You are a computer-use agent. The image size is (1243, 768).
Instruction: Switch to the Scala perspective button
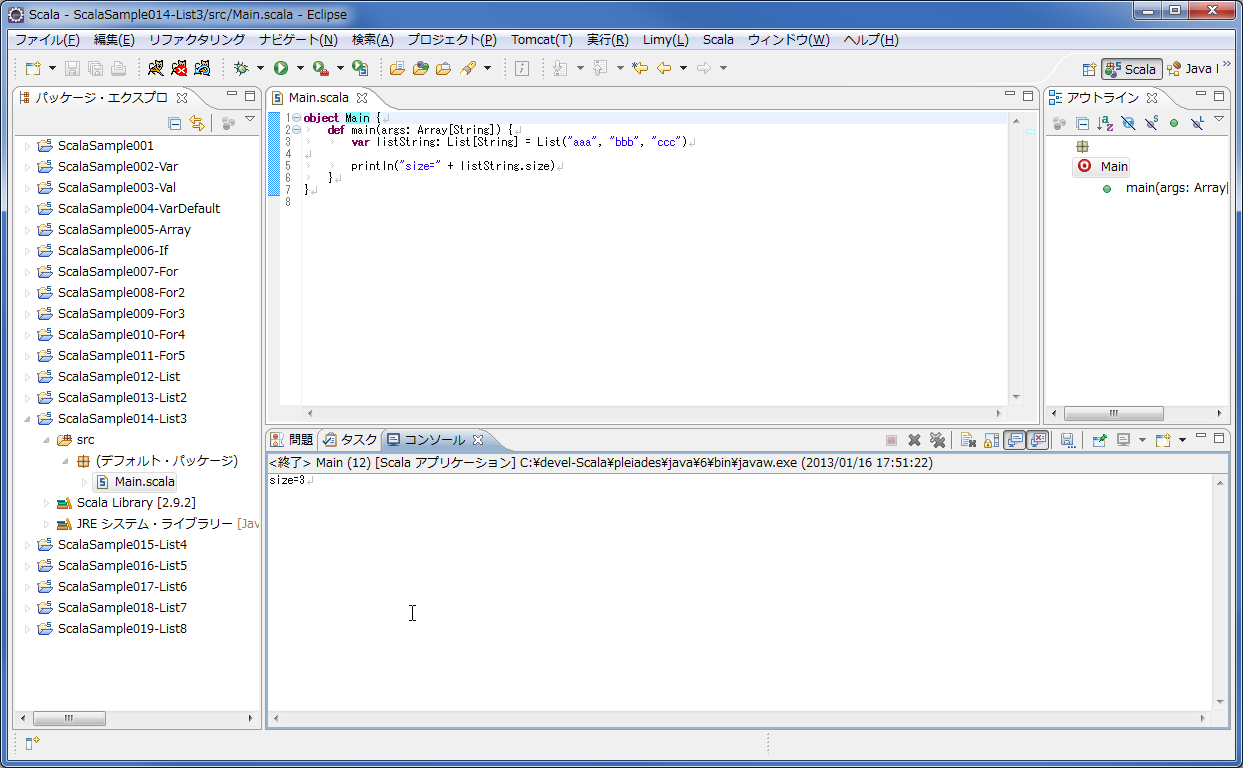tap(1131, 69)
